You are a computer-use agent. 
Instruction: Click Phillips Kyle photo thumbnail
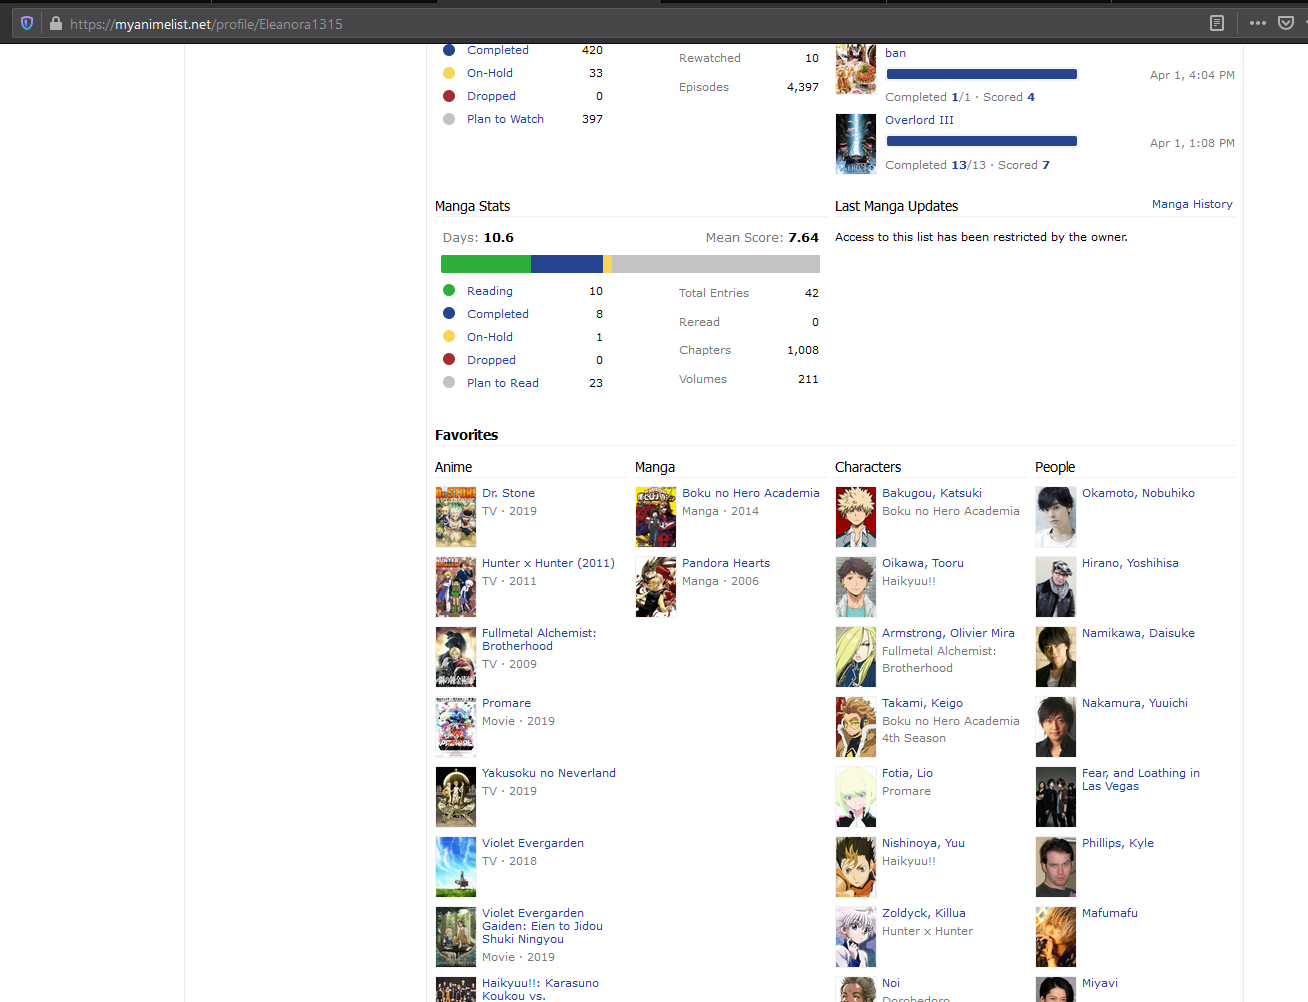point(1056,867)
